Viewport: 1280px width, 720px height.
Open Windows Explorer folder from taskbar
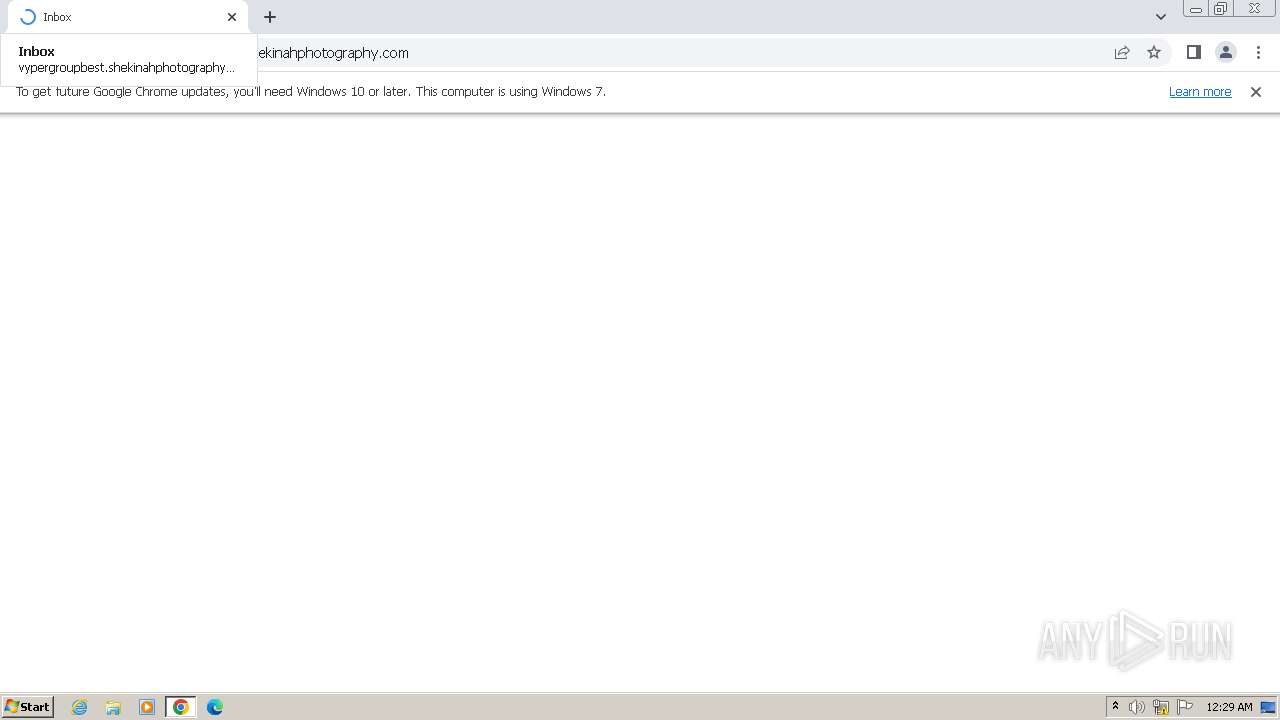[113, 707]
